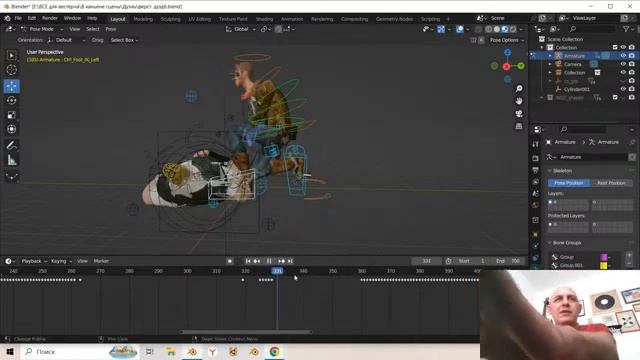Viewport: 640px width, 360px height.
Task: Open the Render properties tab icon
Action: pyautogui.click(x=535, y=158)
